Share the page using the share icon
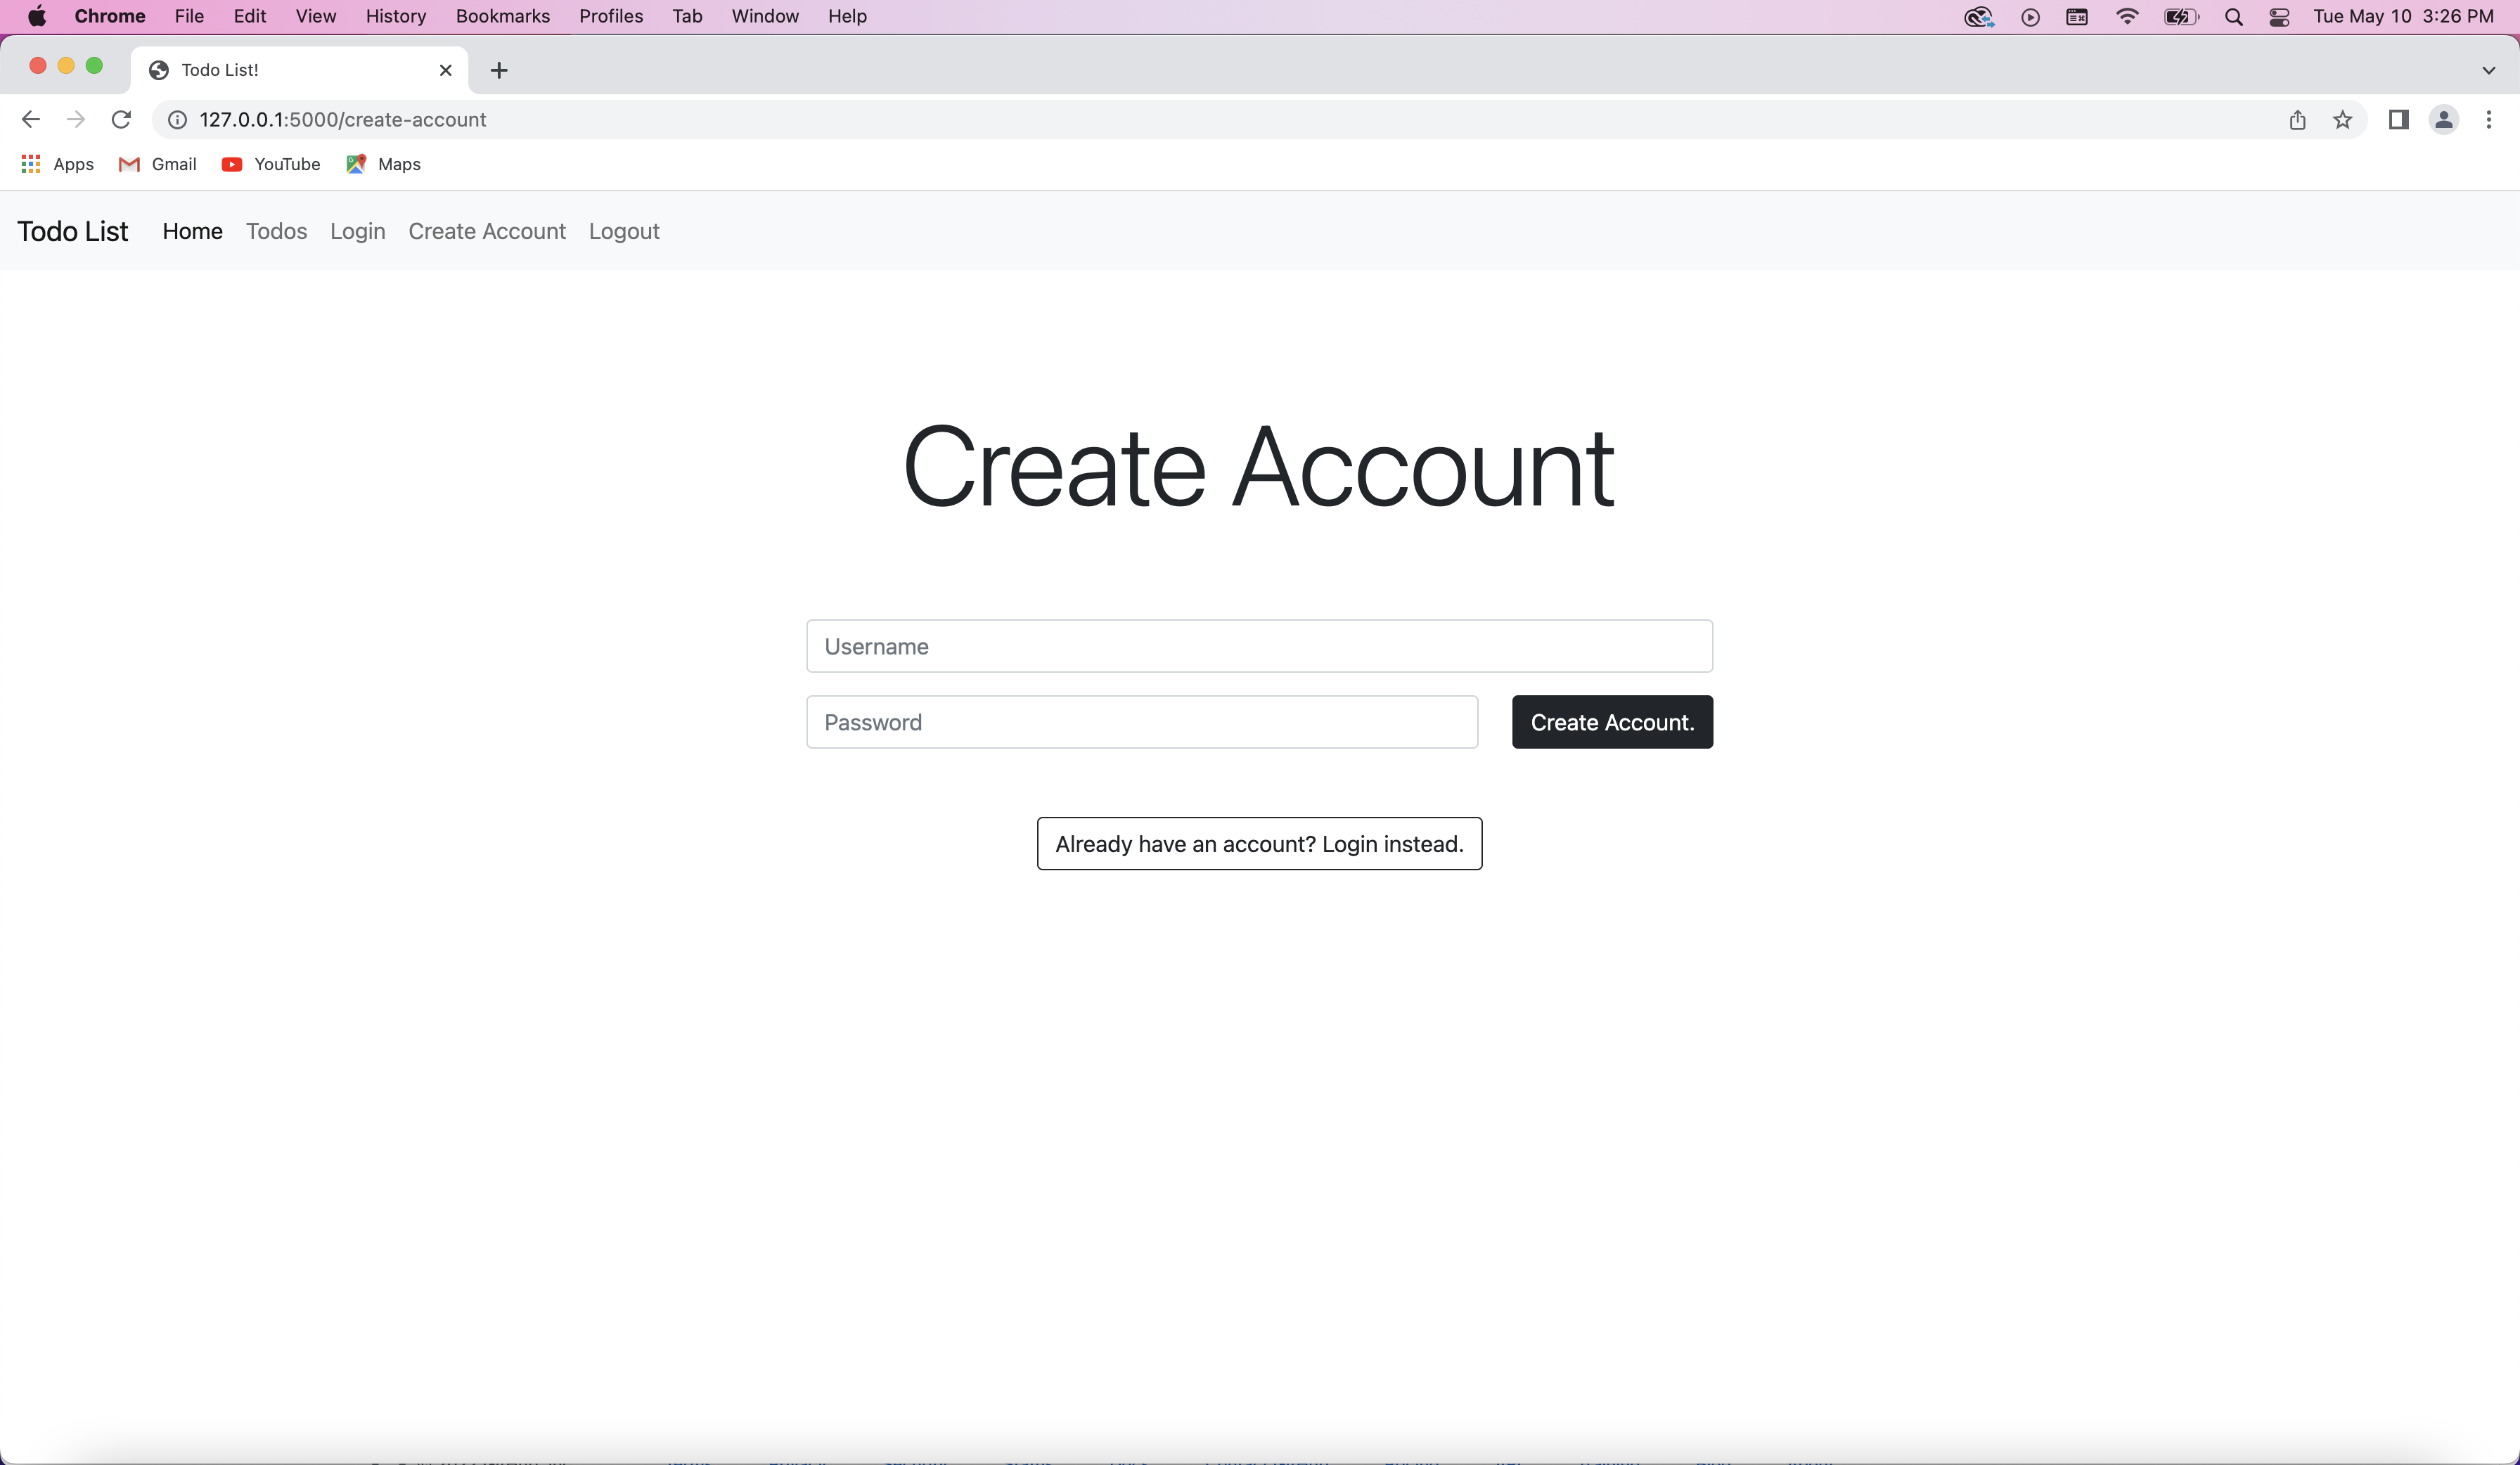 click(2298, 119)
